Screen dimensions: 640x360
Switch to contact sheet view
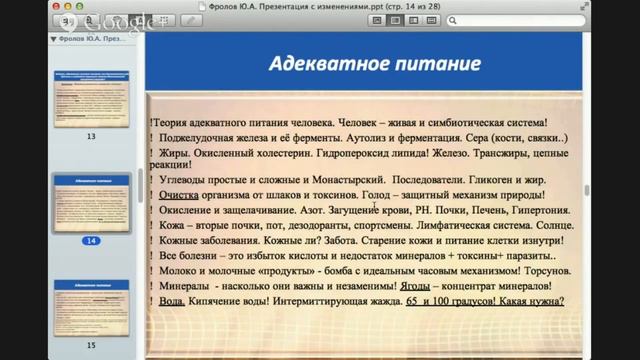pyautogui.click(x=431, y=20)
